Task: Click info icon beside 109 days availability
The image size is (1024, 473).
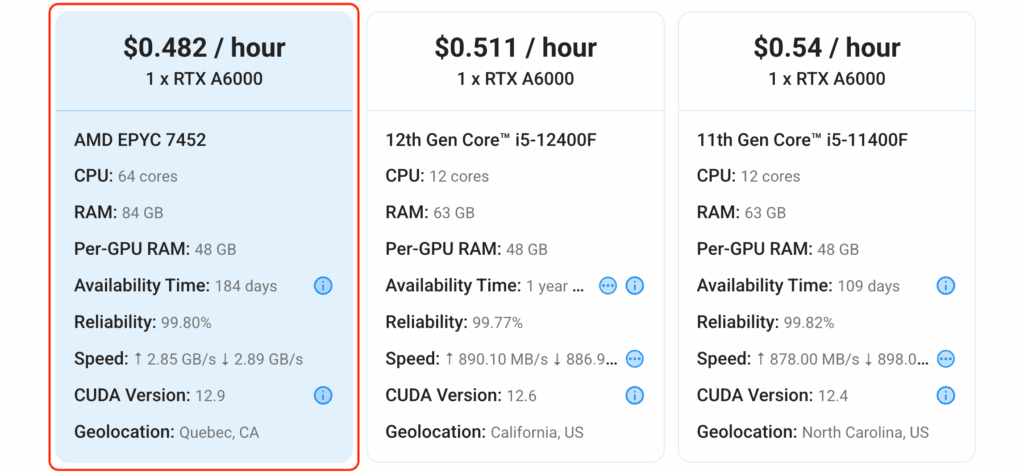Action: (946, 286)
